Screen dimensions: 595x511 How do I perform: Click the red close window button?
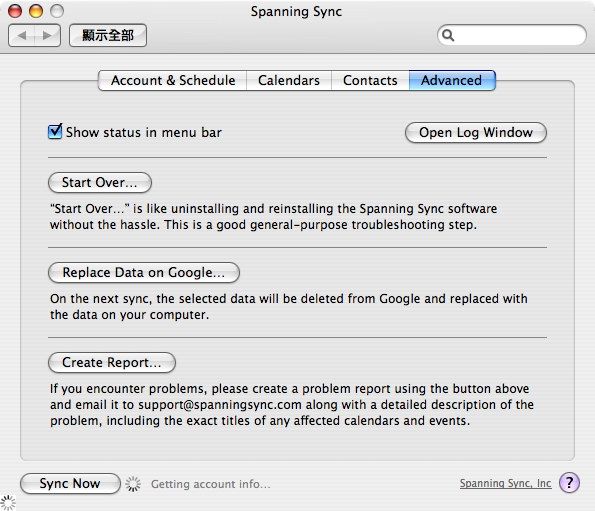(15, 11)
